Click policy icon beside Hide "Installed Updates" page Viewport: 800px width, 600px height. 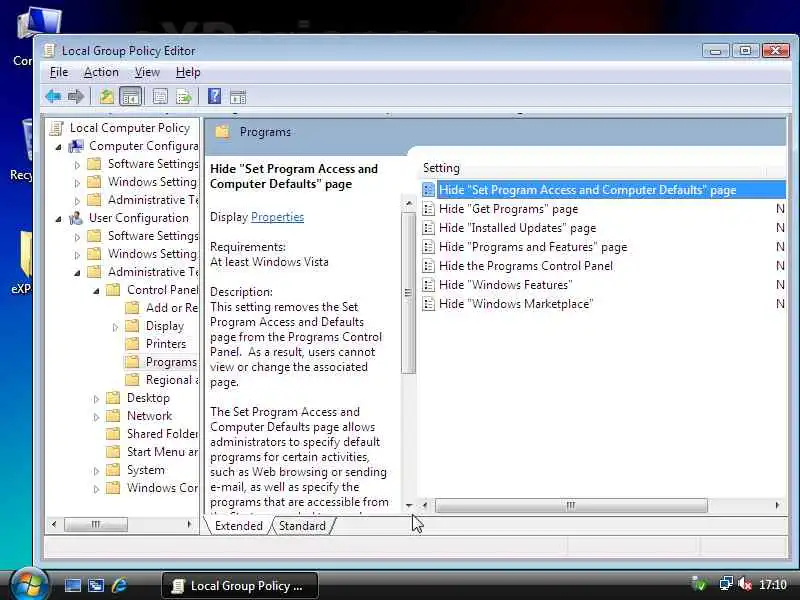[429, 228]
